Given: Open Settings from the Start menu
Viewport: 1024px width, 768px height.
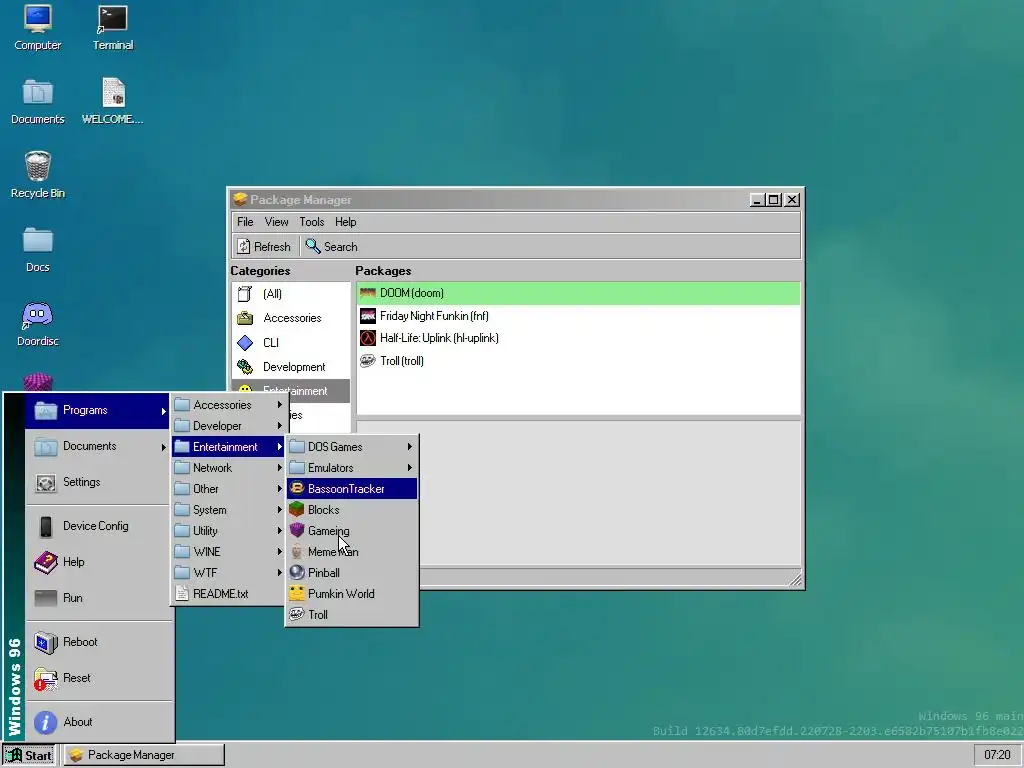Looking at the screenshot, I should [x=97, y=482].
